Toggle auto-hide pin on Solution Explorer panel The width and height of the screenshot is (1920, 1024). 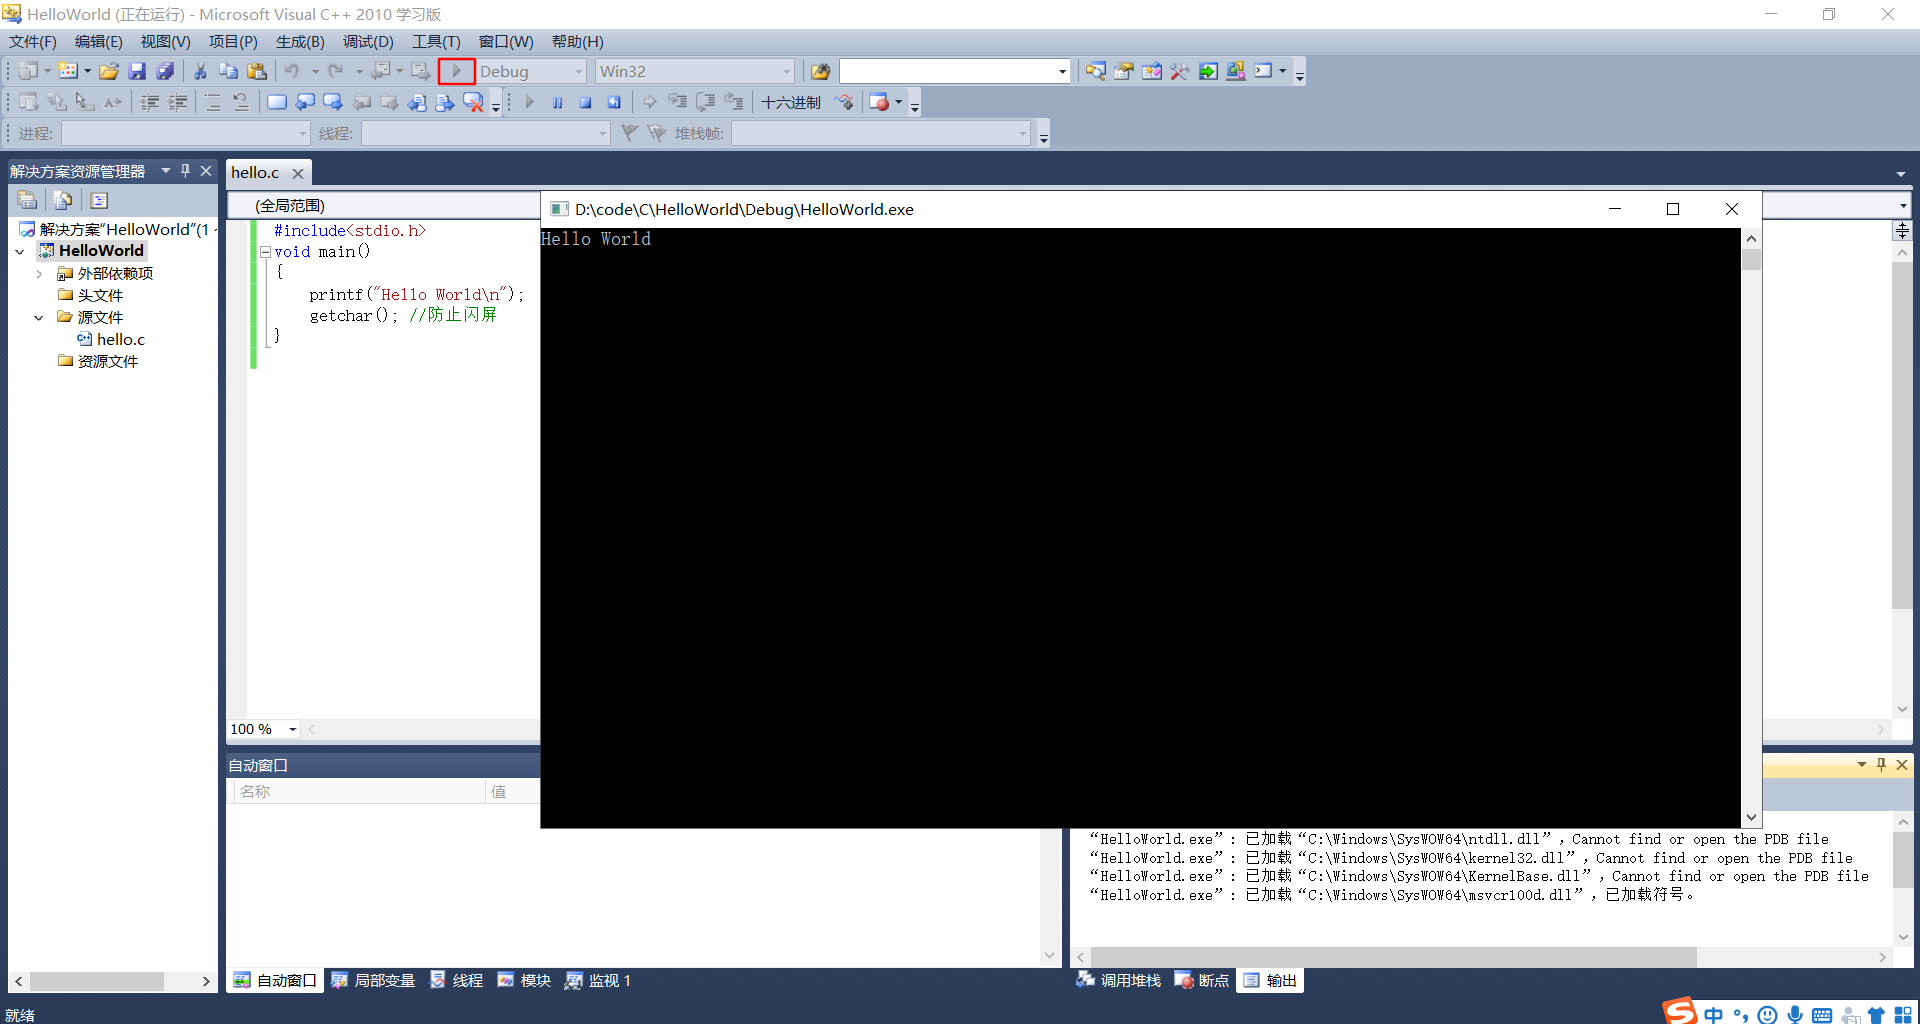[186, 171]
